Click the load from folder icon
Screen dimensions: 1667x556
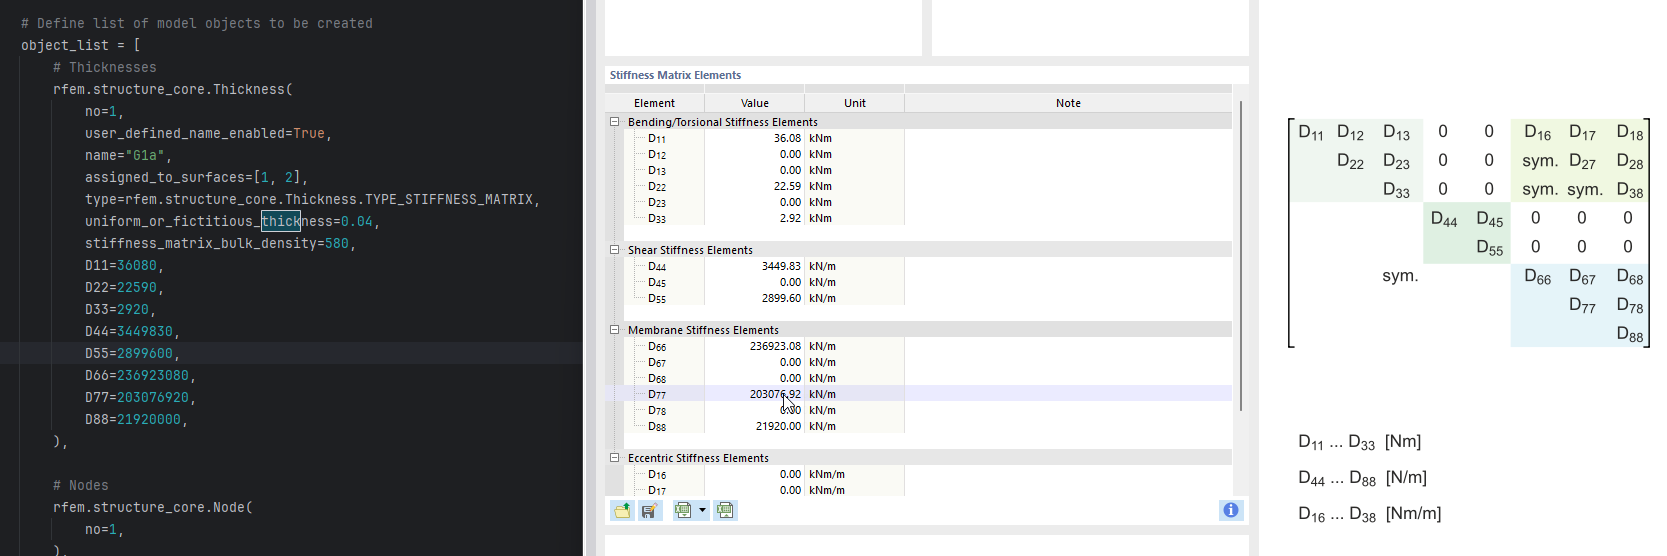tap(622, 511)
